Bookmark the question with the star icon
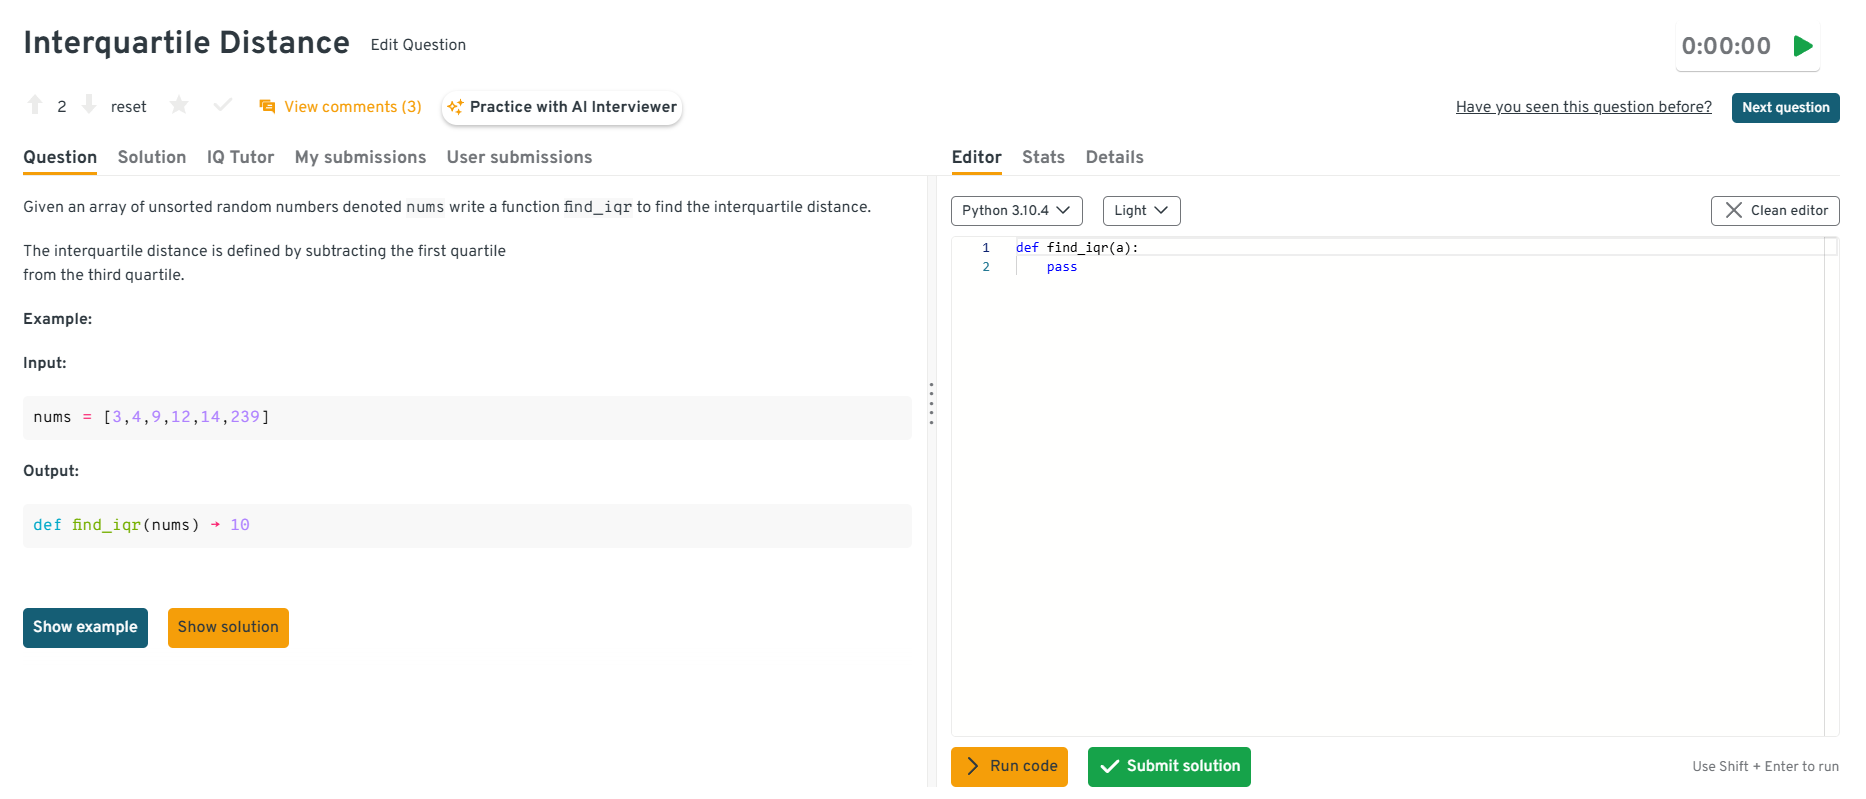The height and width of the screenshot is (799, 1866). 179,105
